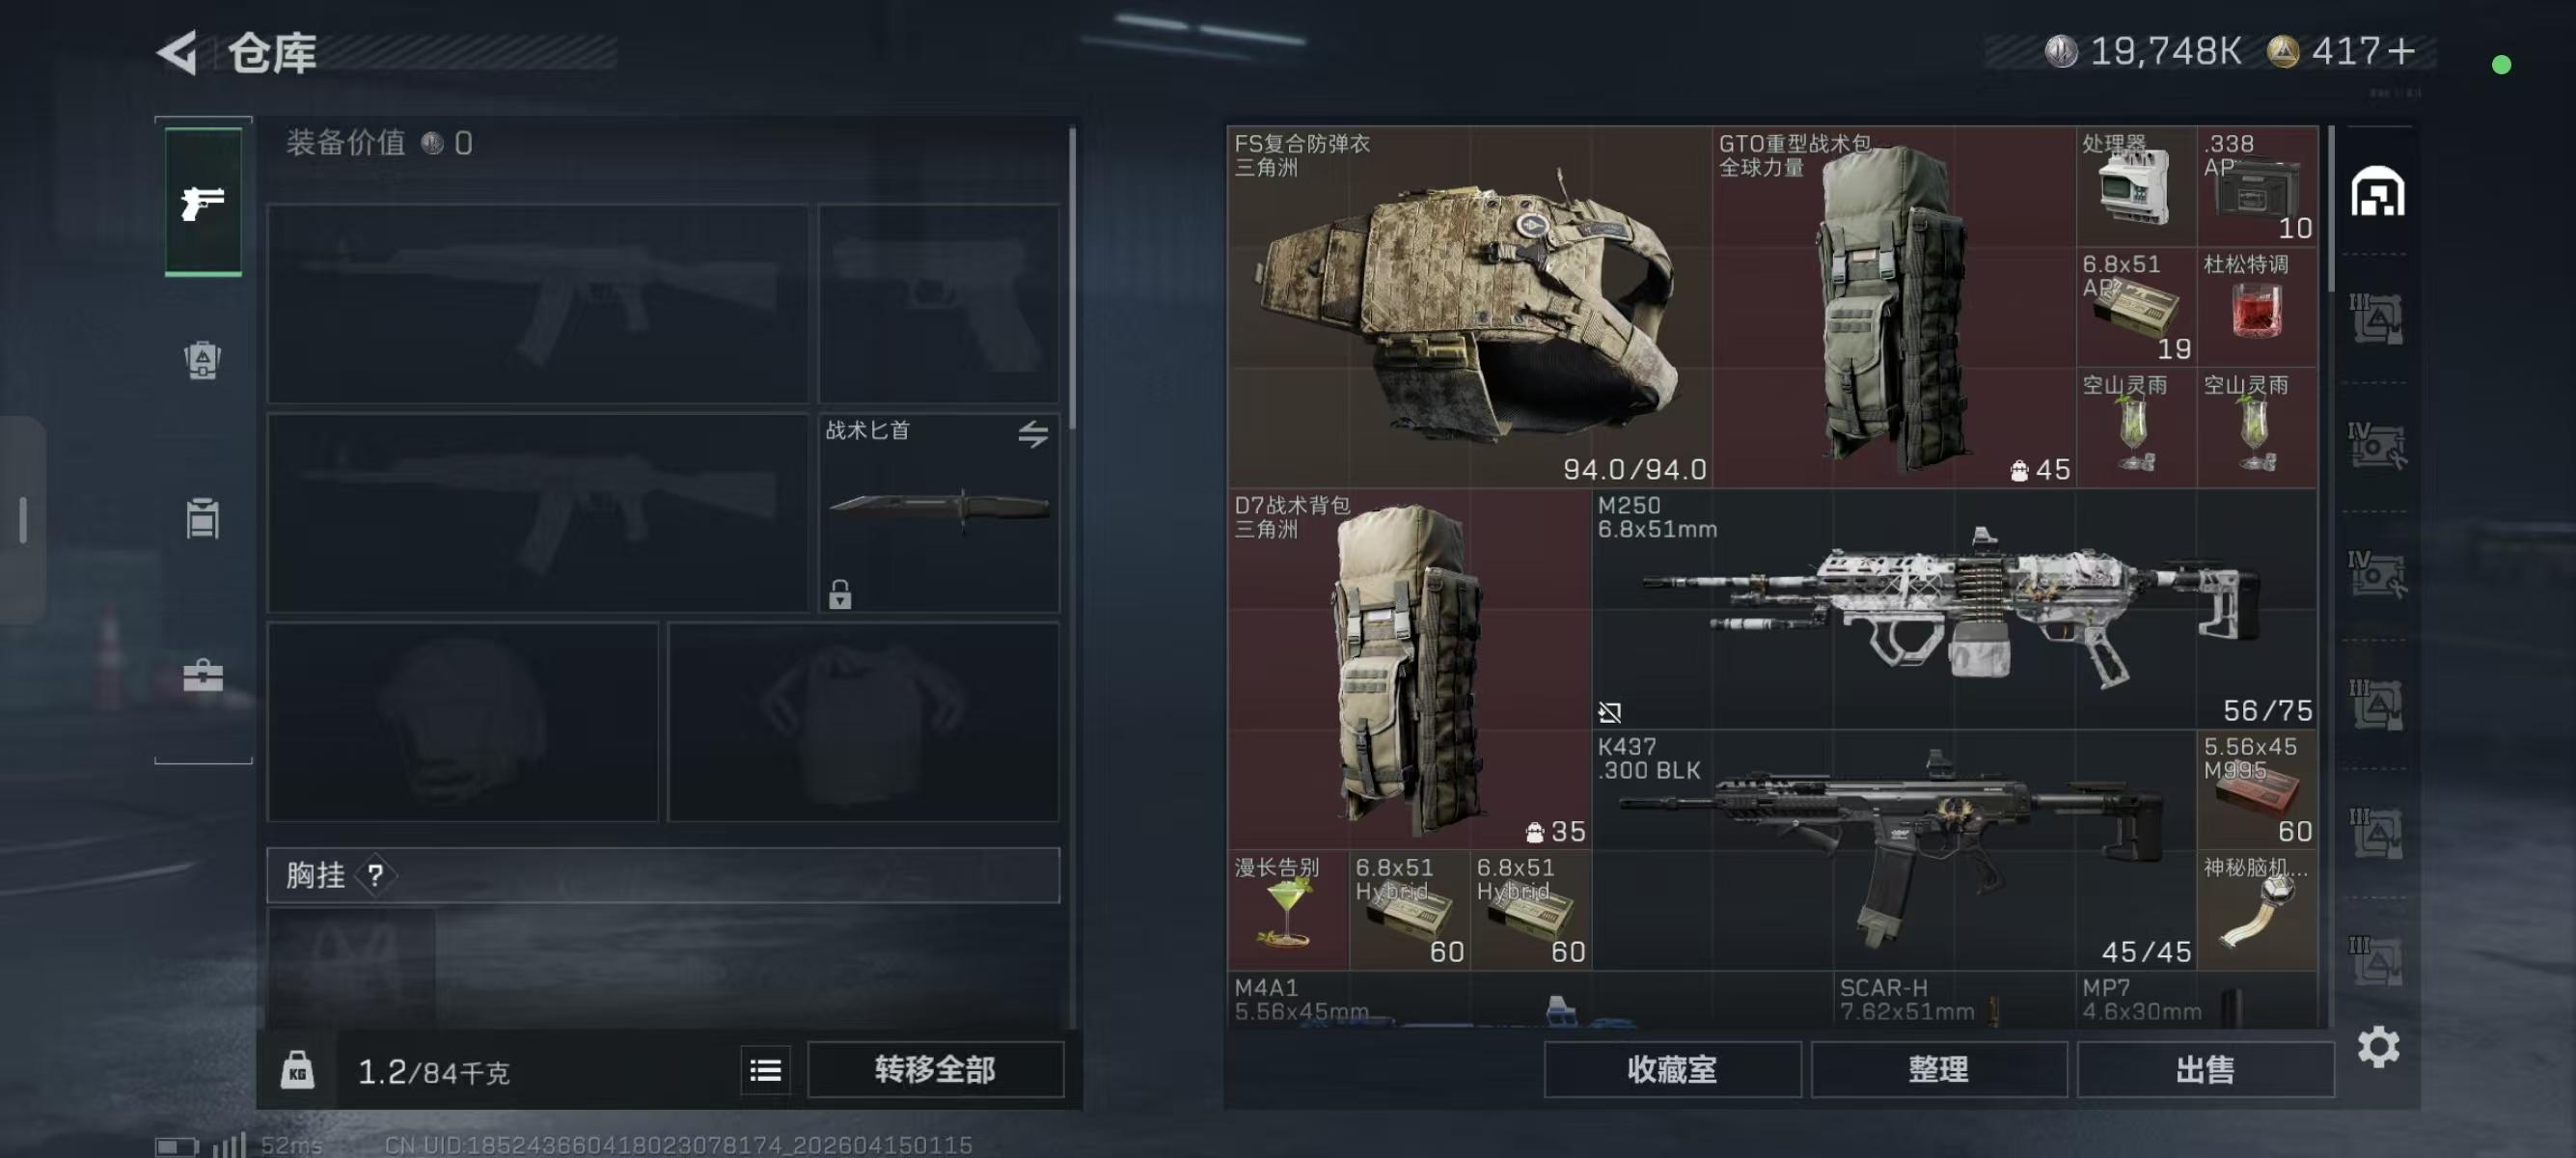Open the settings gear near 出售
This screenshot has height=1158, width=2576.
point(2378,1047)
